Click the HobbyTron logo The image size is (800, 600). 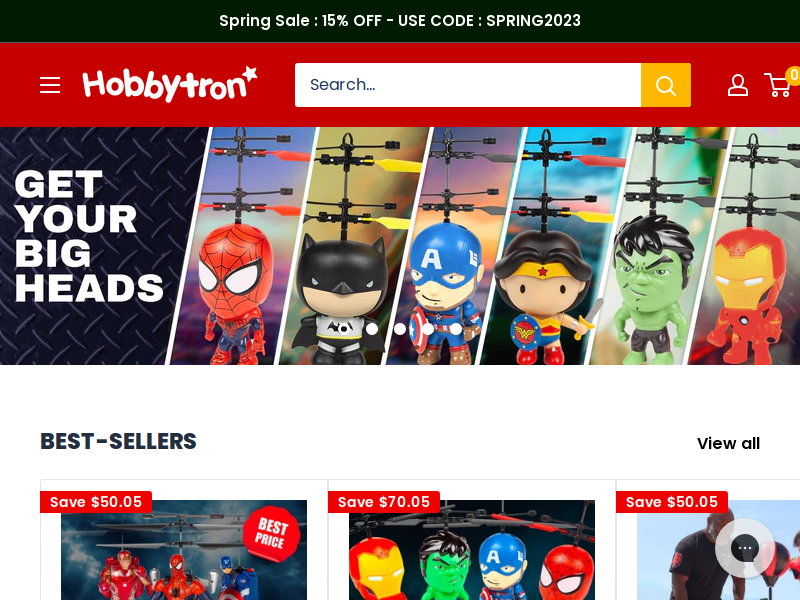(x=170, y=84)
